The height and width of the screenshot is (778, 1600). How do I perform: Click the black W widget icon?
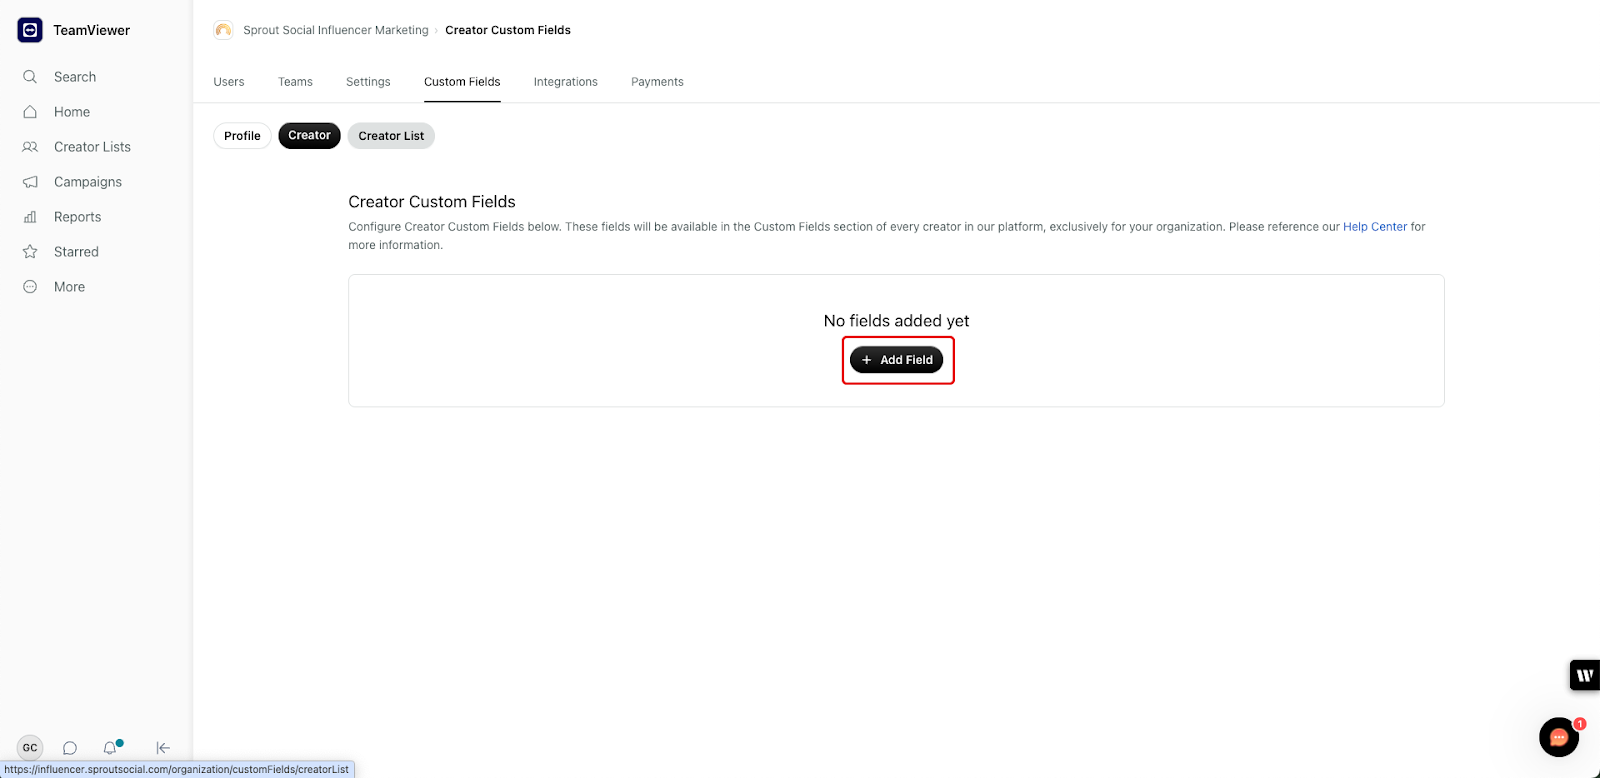pyautogui.click(x=1585, y=675)
